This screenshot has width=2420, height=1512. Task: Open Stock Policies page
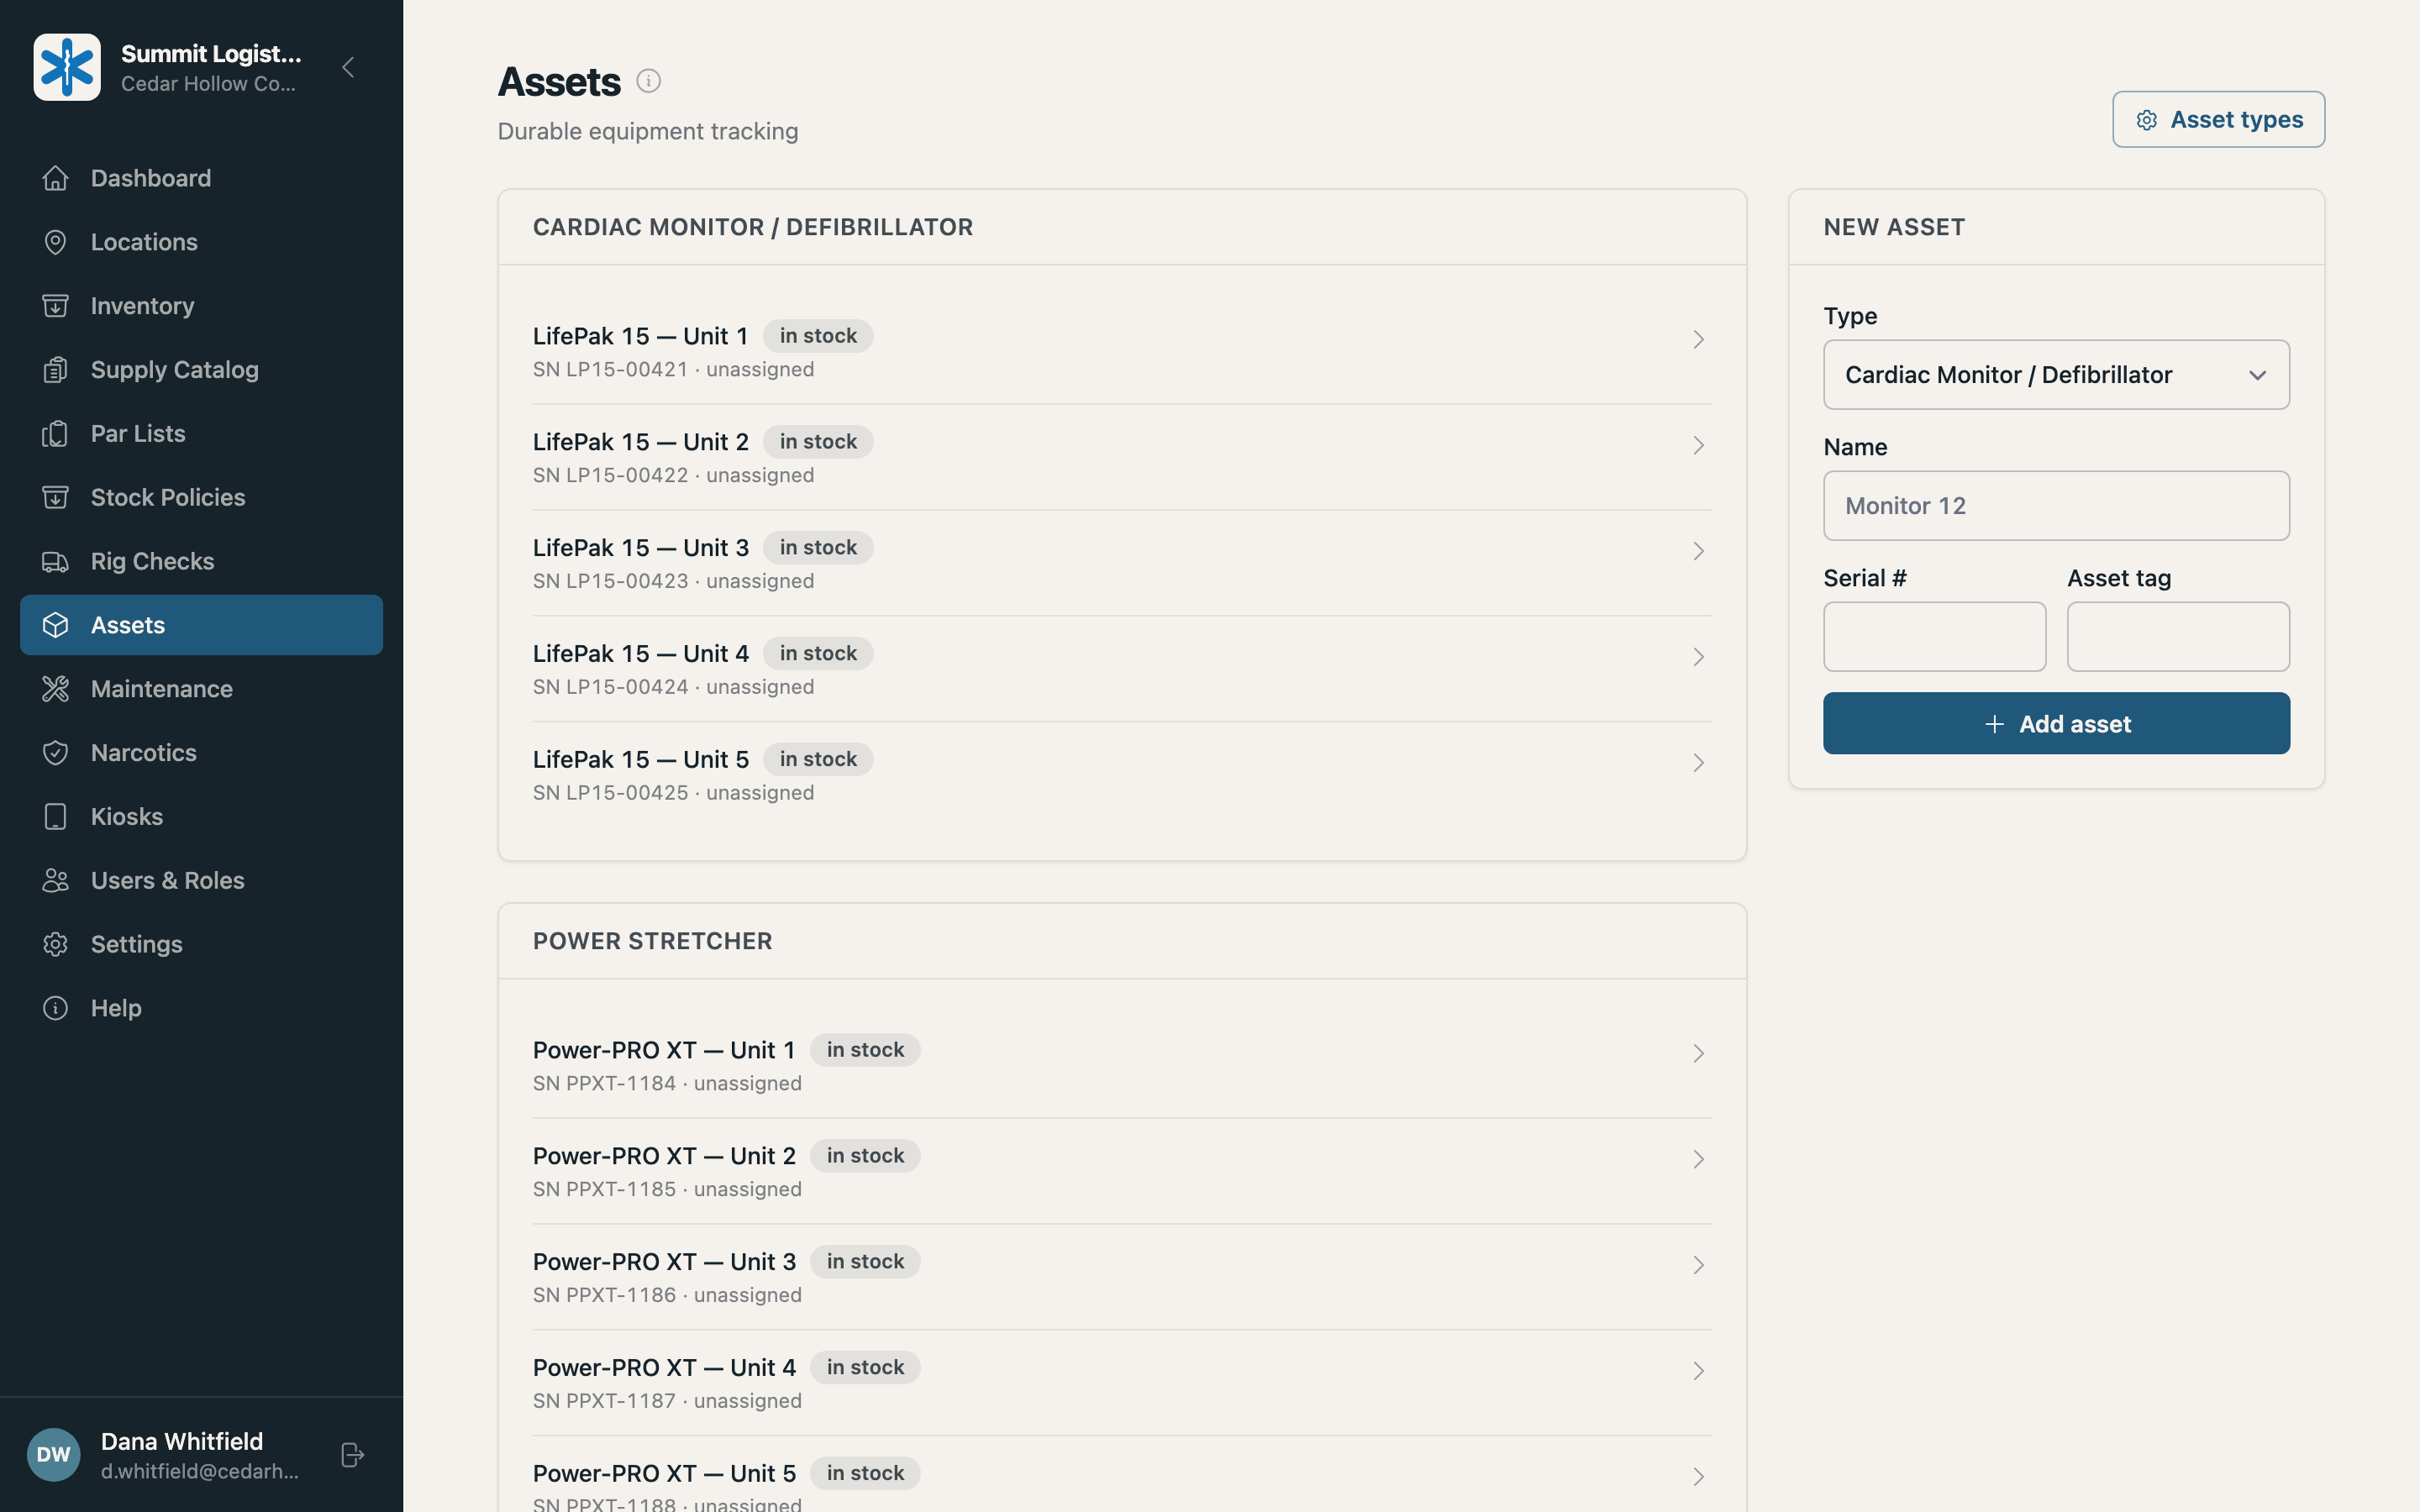point(201,497)
